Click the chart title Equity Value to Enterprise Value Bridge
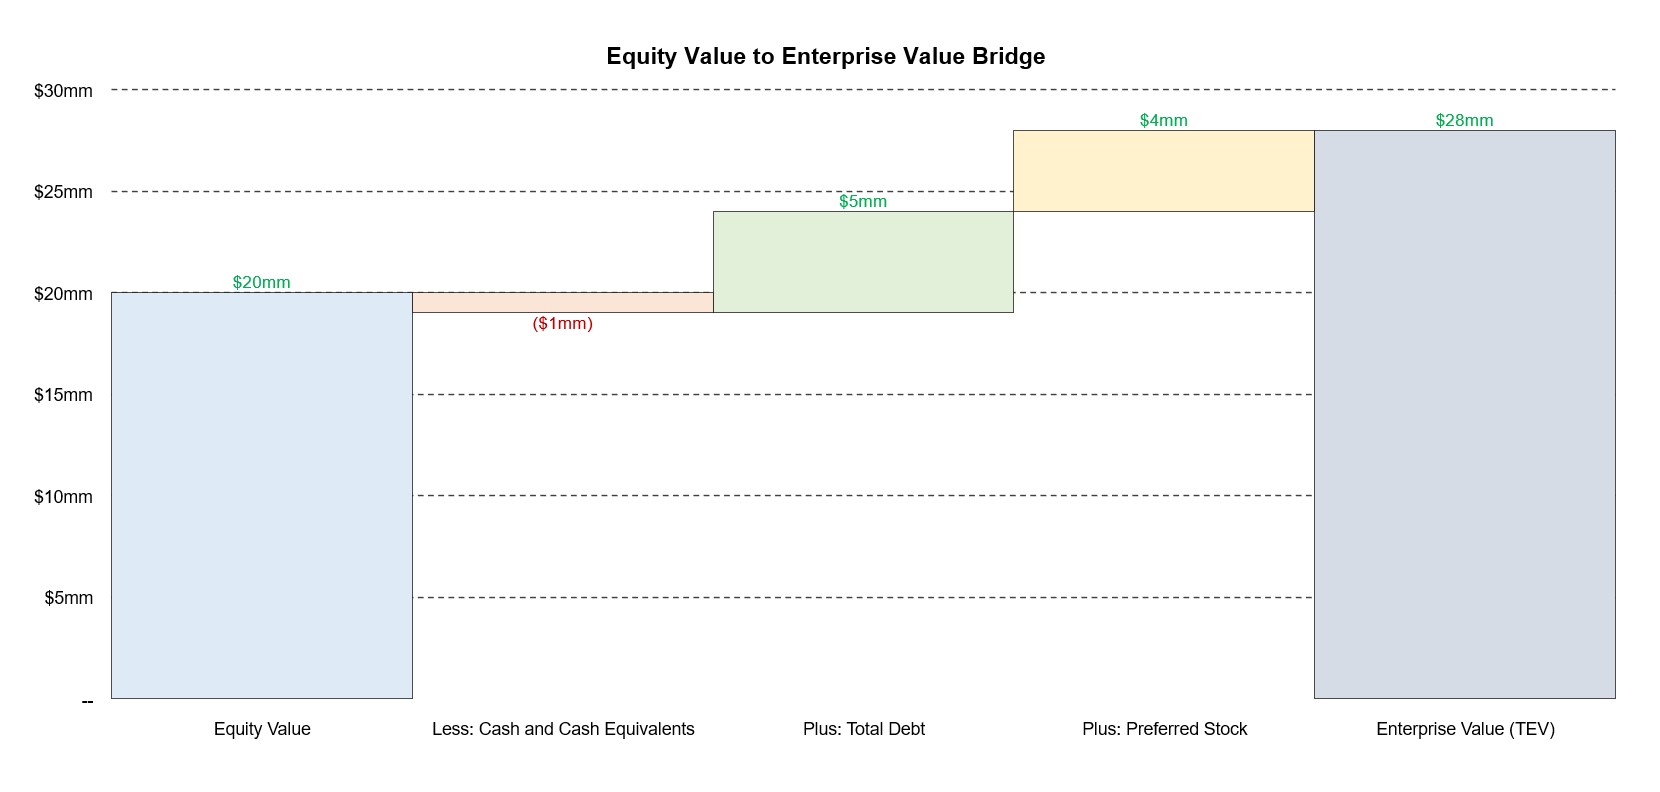Screen dimensions: 1660x792 coord(826,56)
